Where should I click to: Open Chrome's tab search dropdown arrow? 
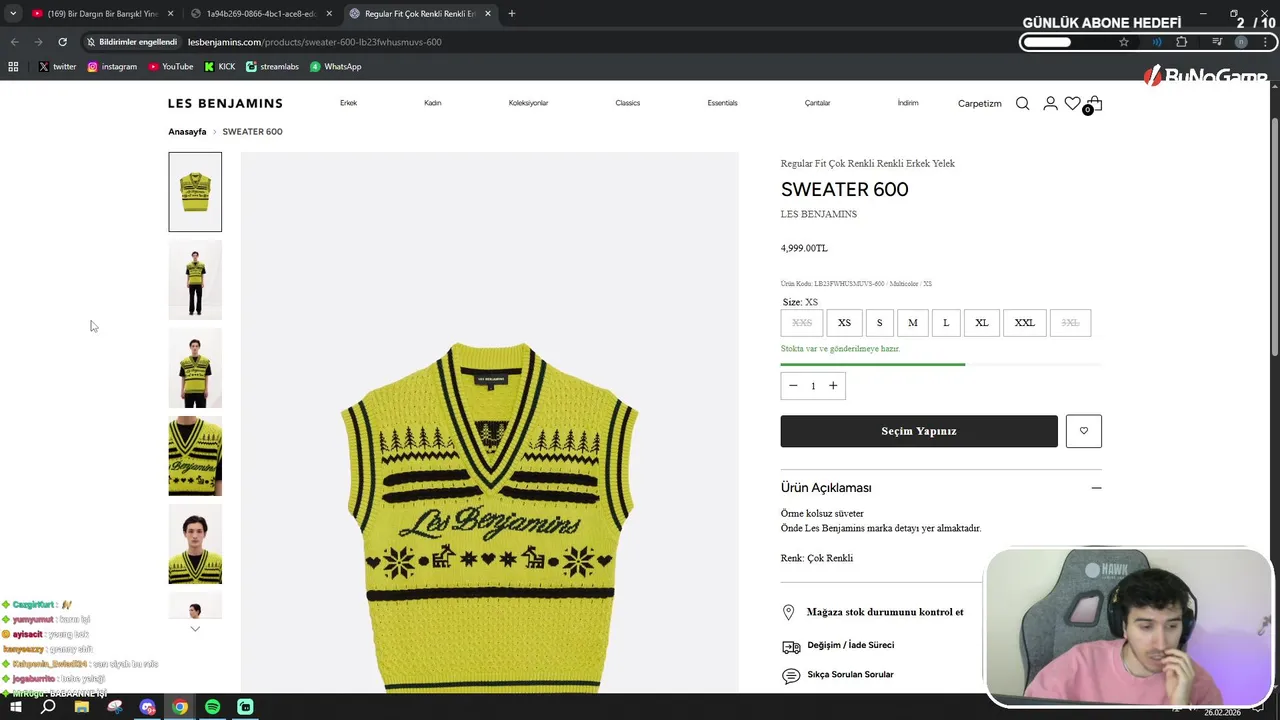[13, 14]
